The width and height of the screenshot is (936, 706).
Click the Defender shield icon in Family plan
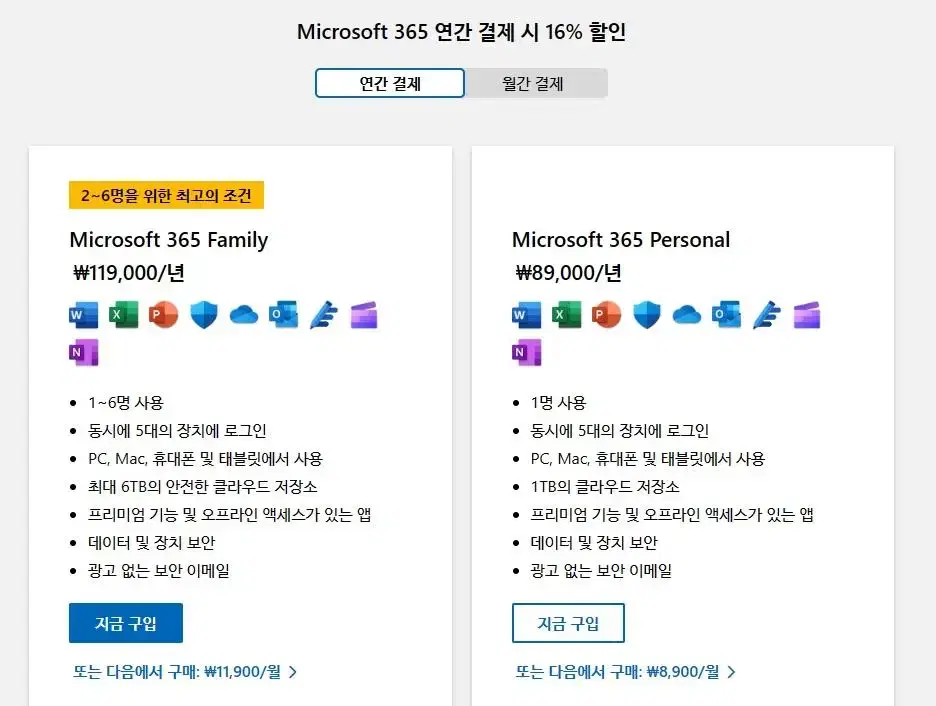pos(204,315)
